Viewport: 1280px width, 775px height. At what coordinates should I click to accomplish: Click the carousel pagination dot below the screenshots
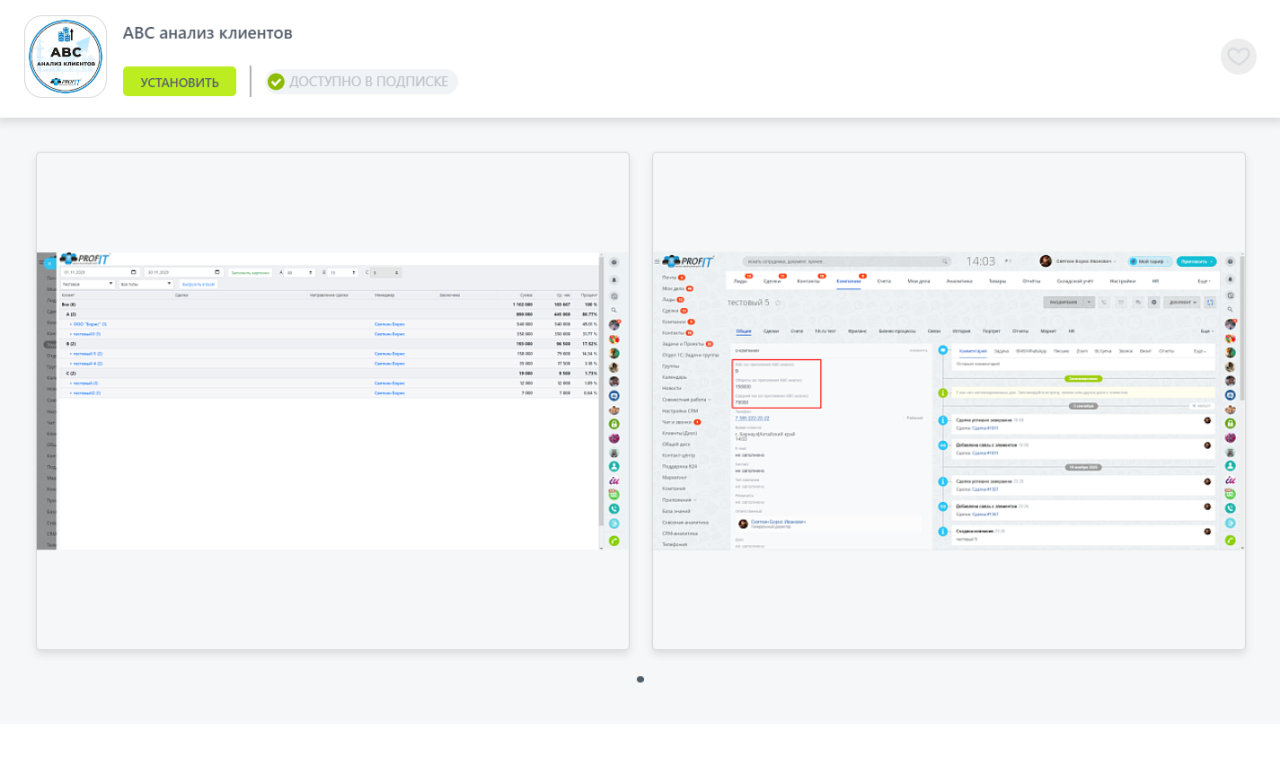point(640,680)
